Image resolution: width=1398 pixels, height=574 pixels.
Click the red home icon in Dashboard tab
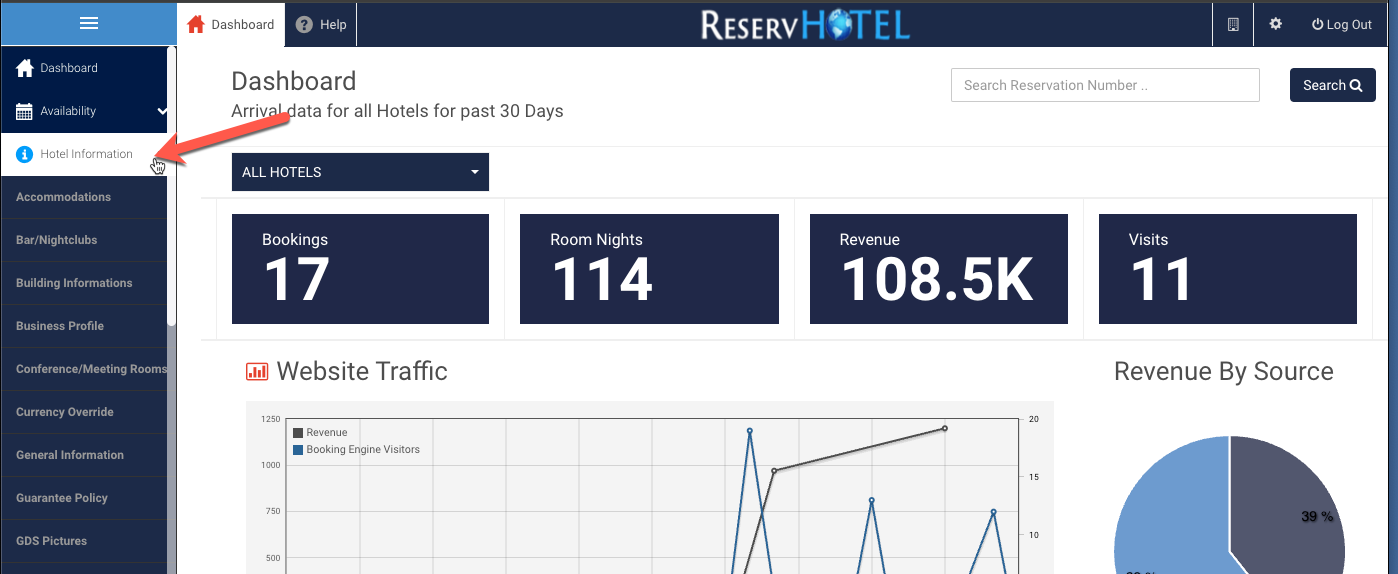[x=196, y=24]
